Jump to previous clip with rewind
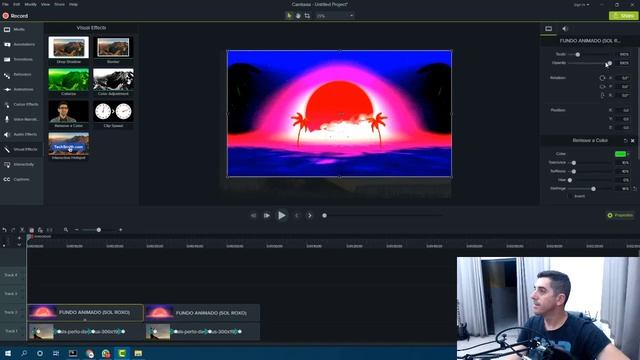Screen dimensions: 640x360 [253, 216]
